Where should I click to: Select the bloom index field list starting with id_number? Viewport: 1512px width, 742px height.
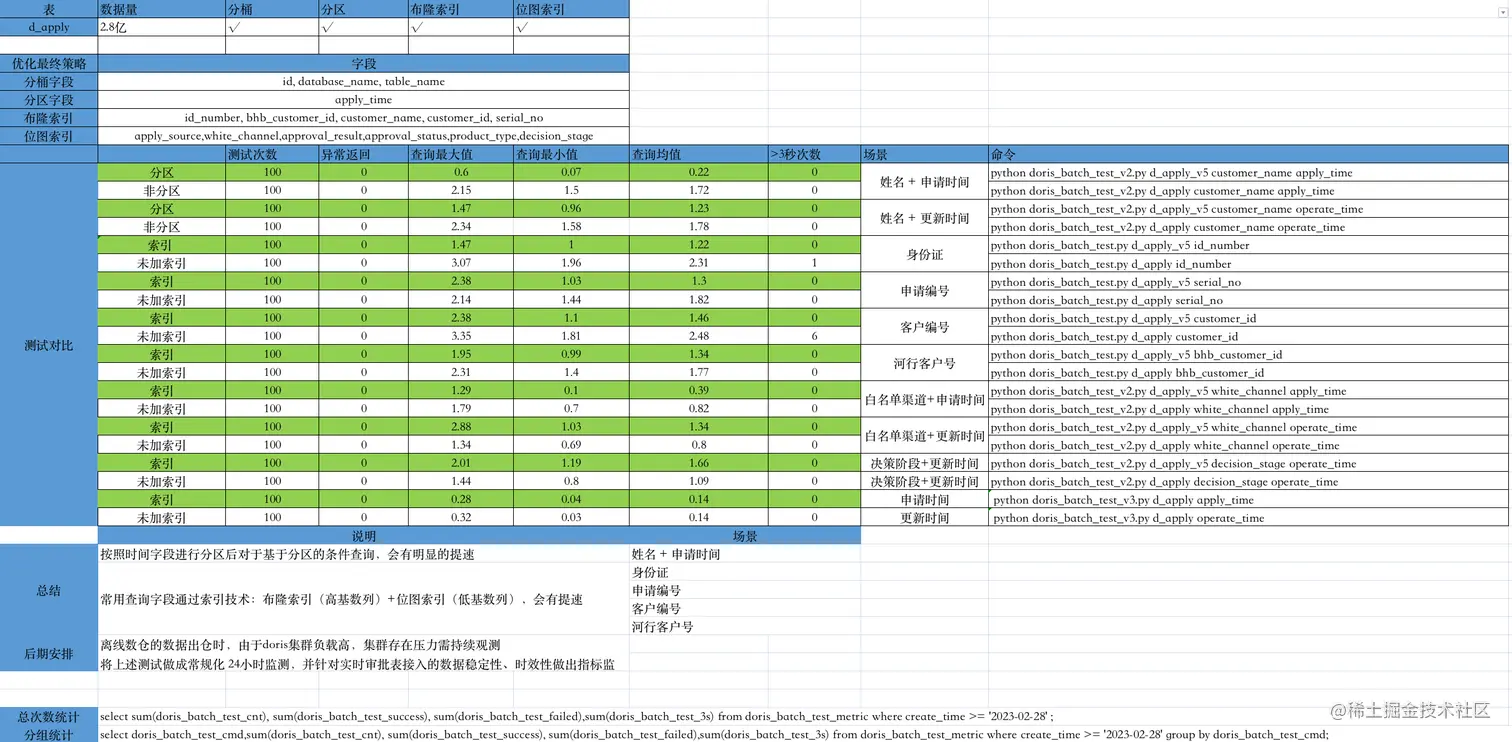point(364,117)
